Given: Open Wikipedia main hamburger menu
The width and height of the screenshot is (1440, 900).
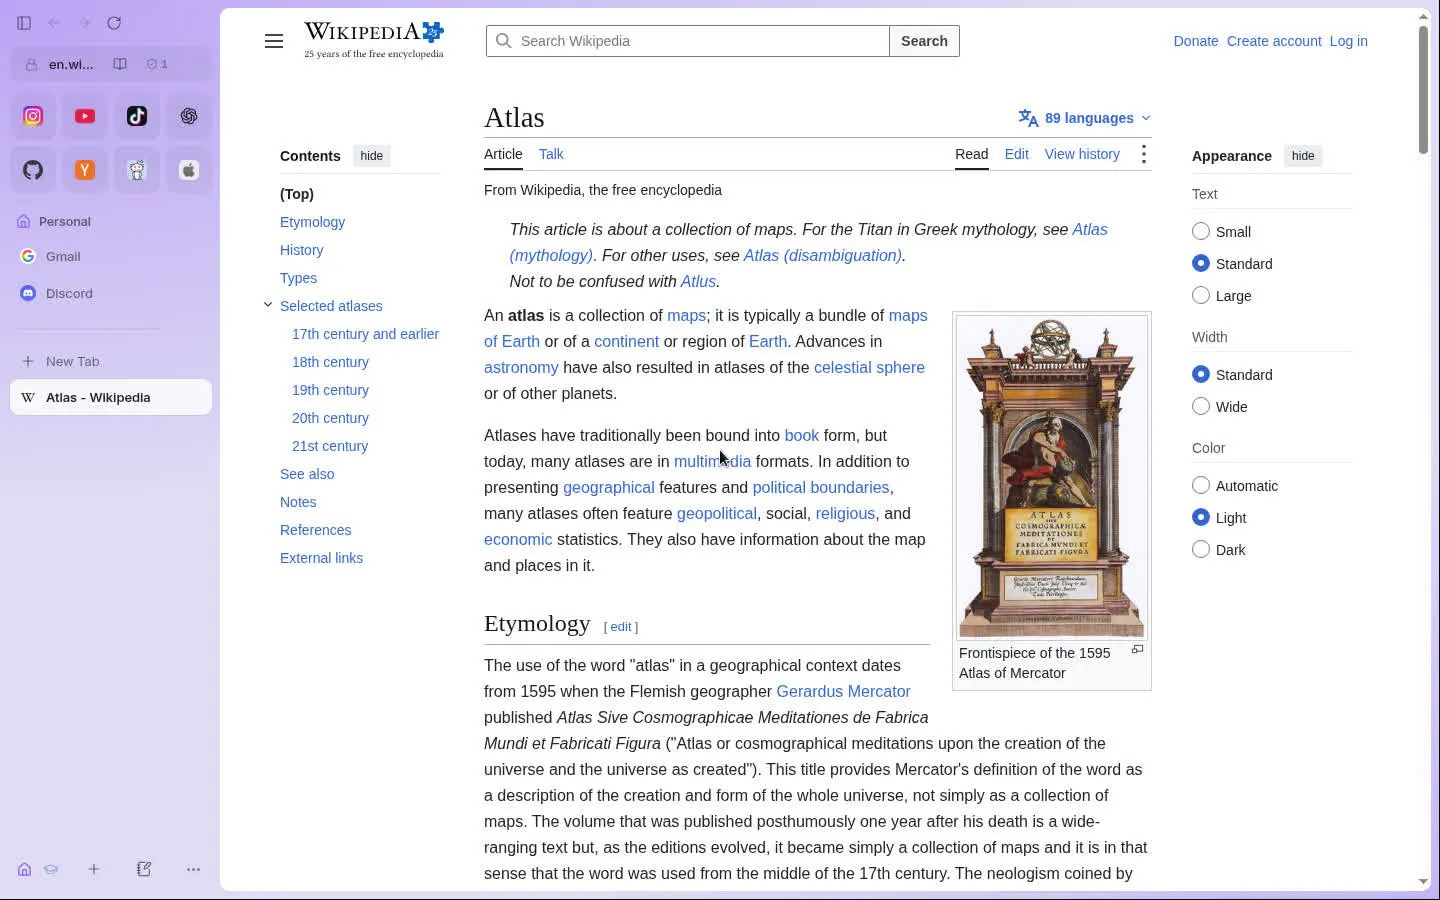Looking at the screenshot, I should 274,41.
